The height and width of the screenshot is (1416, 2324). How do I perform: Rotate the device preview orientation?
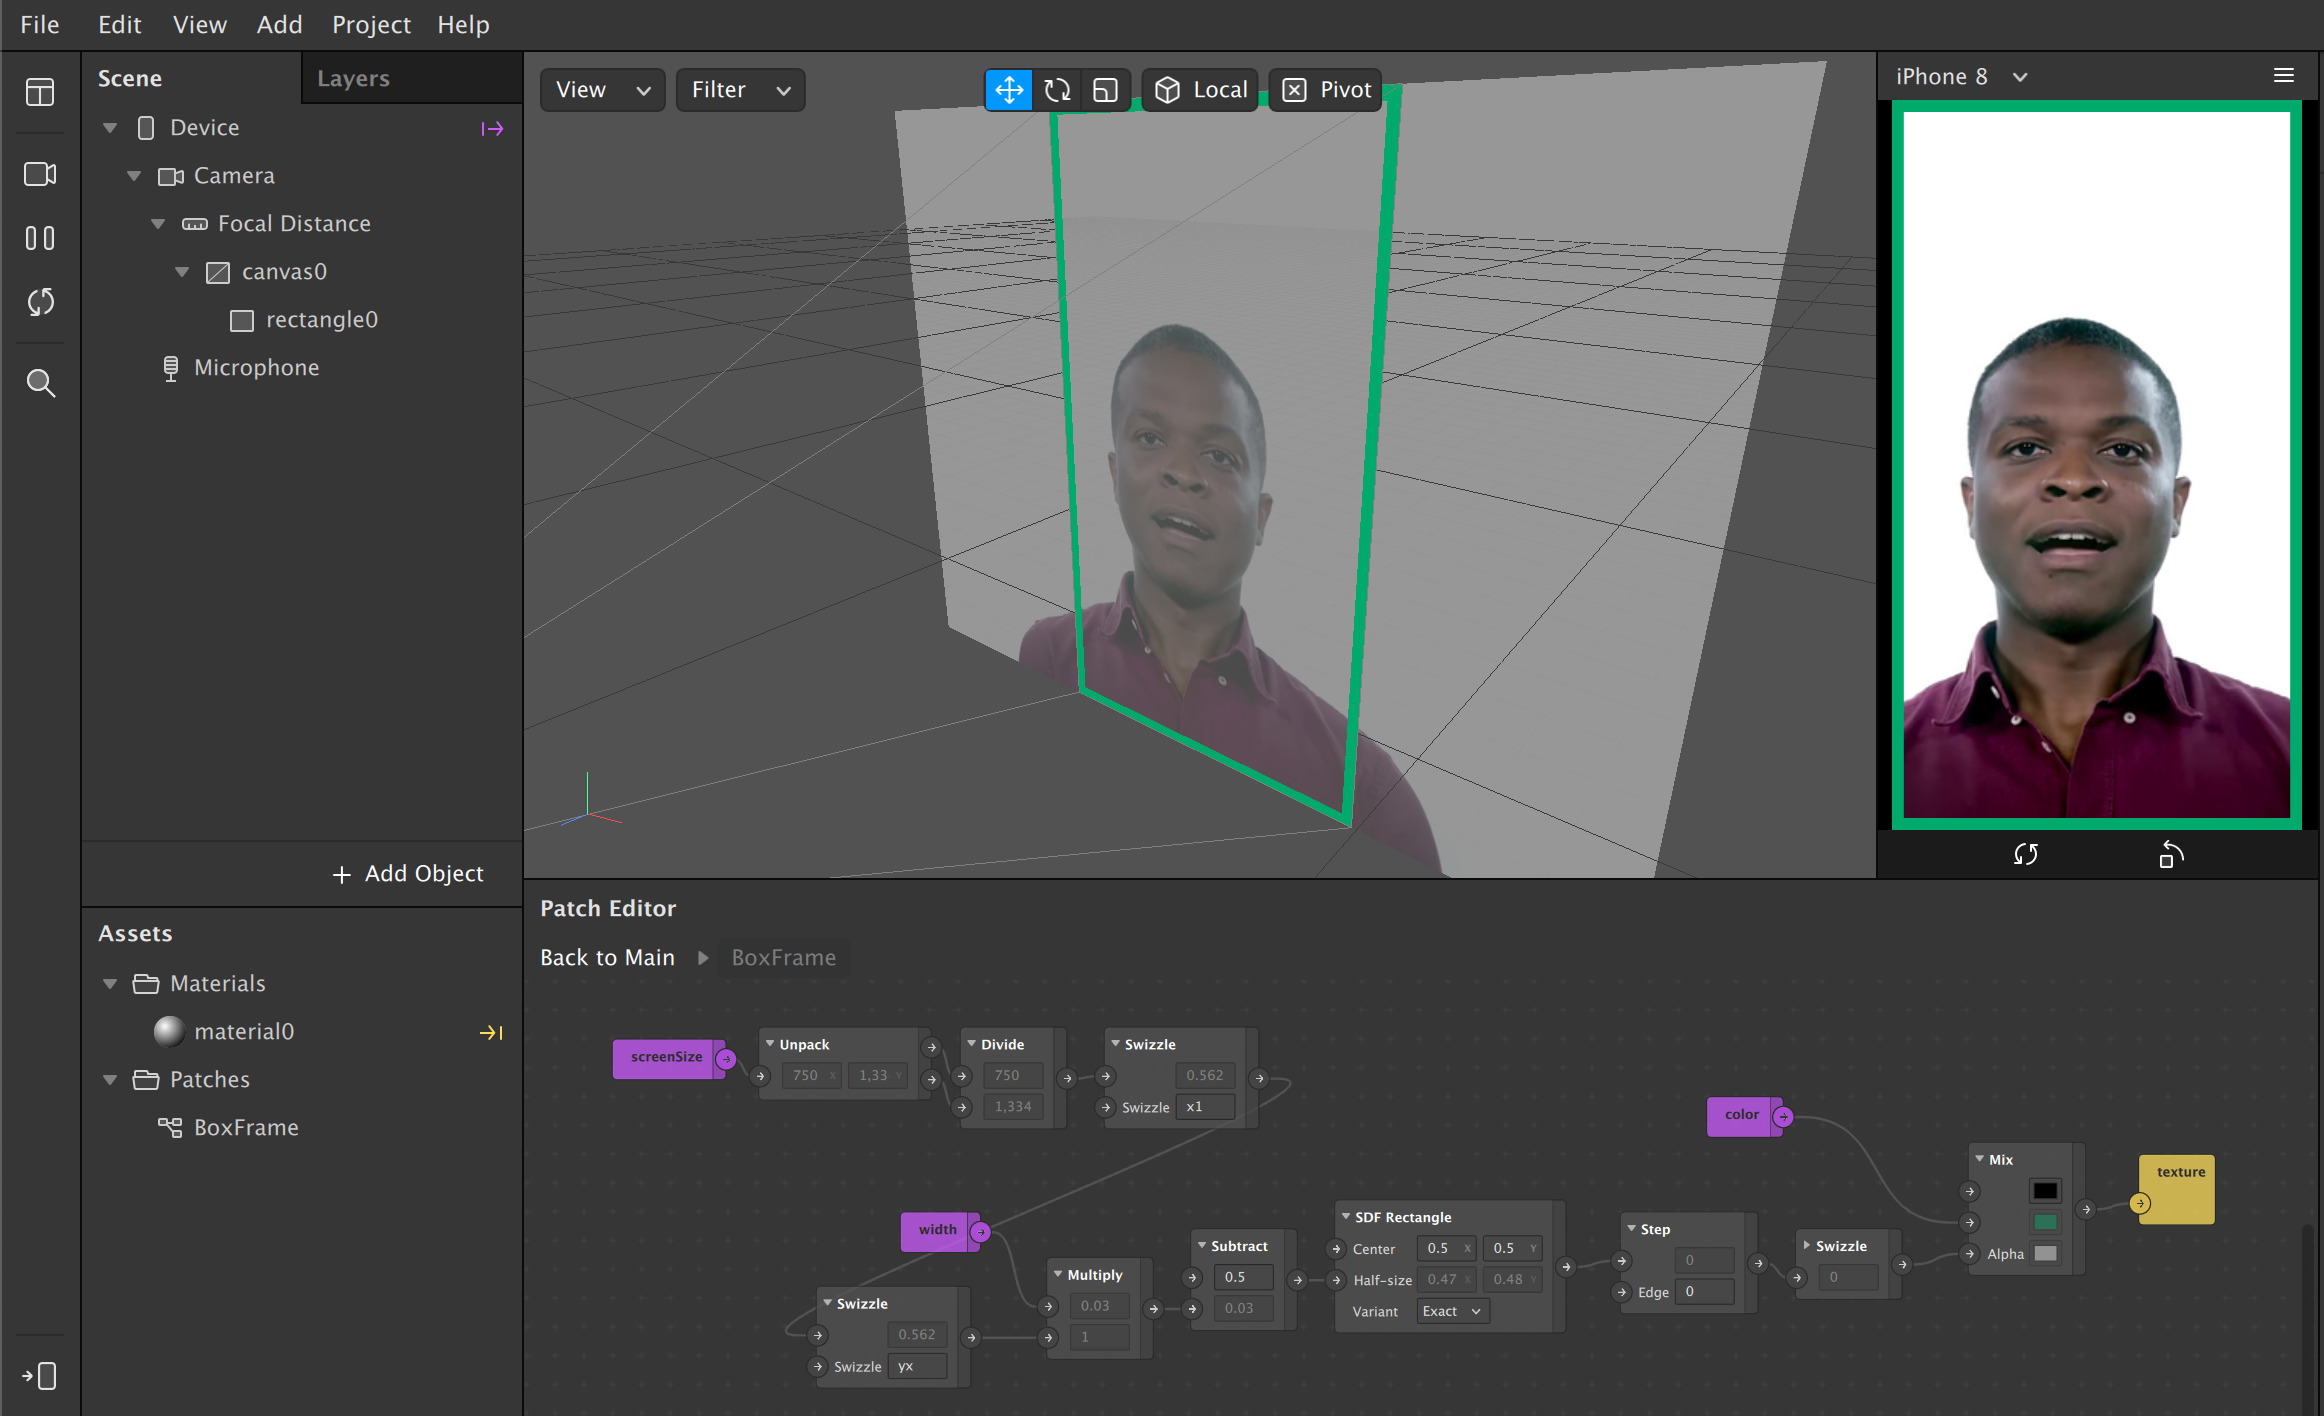[2170, 855]
